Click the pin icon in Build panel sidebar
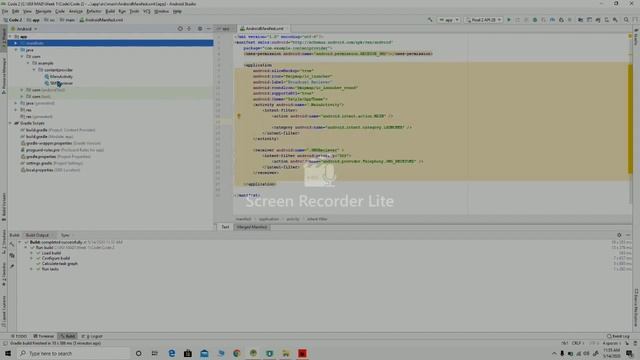Image resolution: width=640 pixels, height=360 pixels. click(x=12, y=266)
